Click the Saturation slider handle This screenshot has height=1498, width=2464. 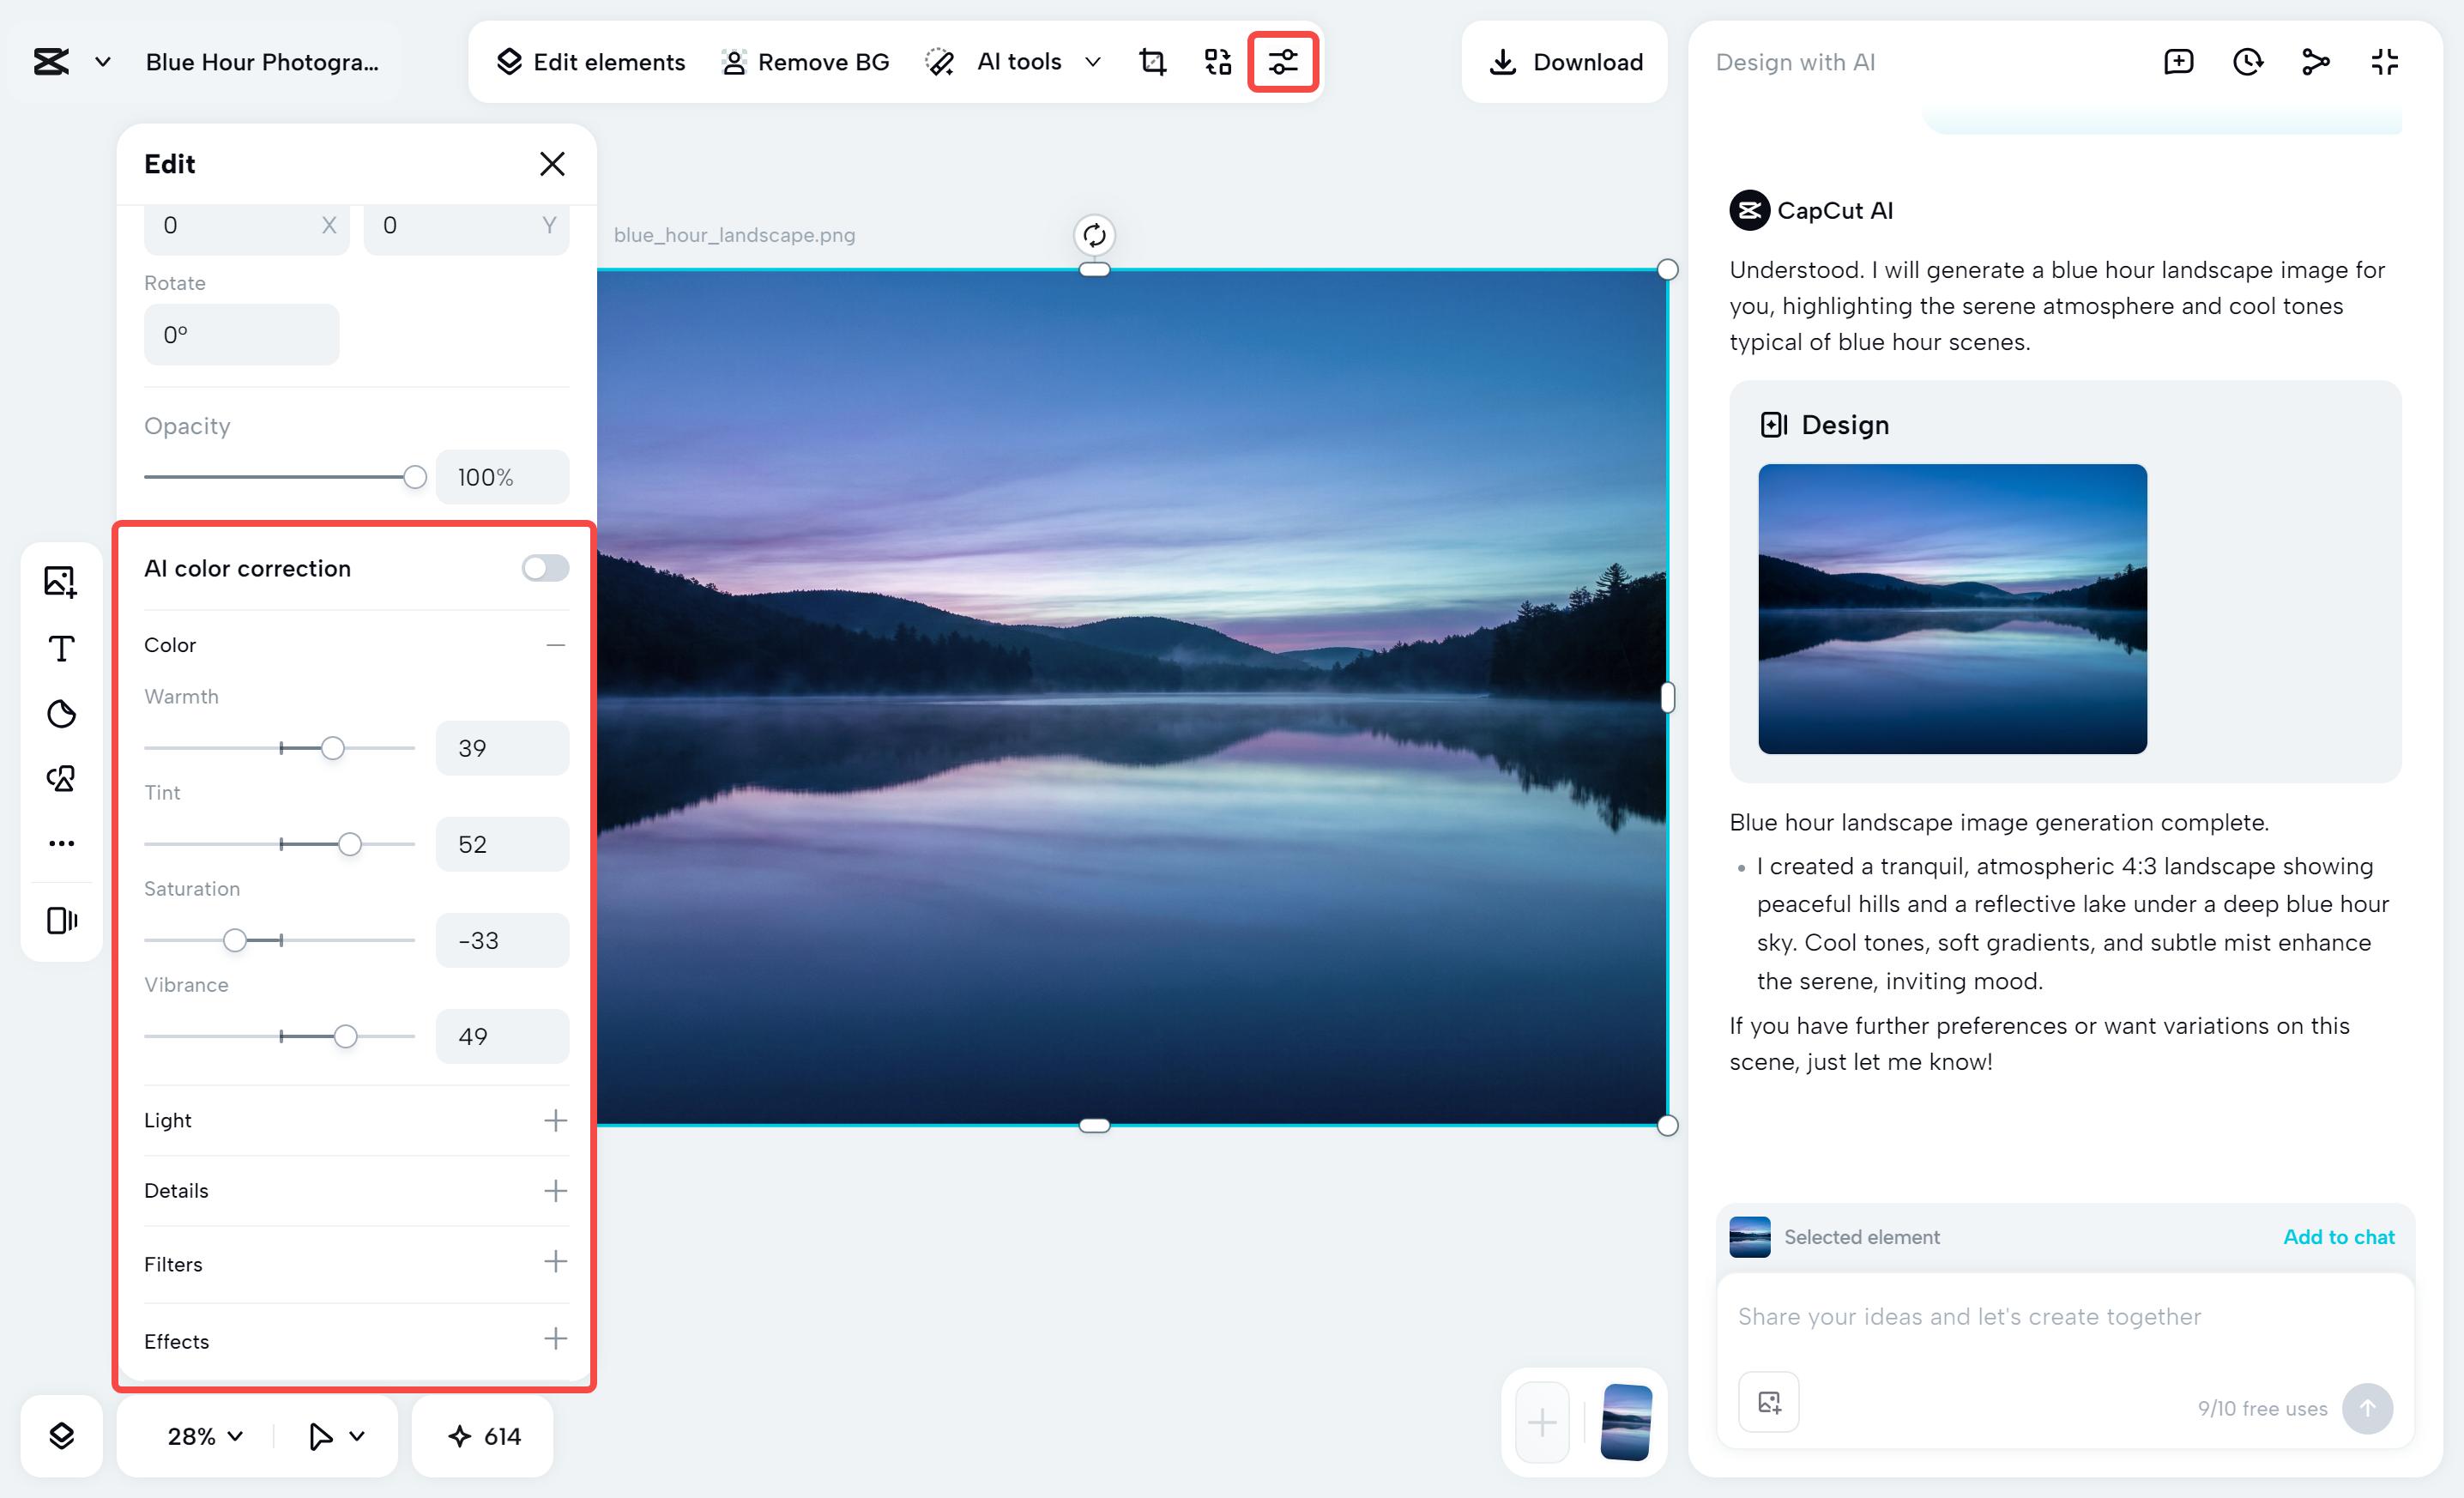235,940
